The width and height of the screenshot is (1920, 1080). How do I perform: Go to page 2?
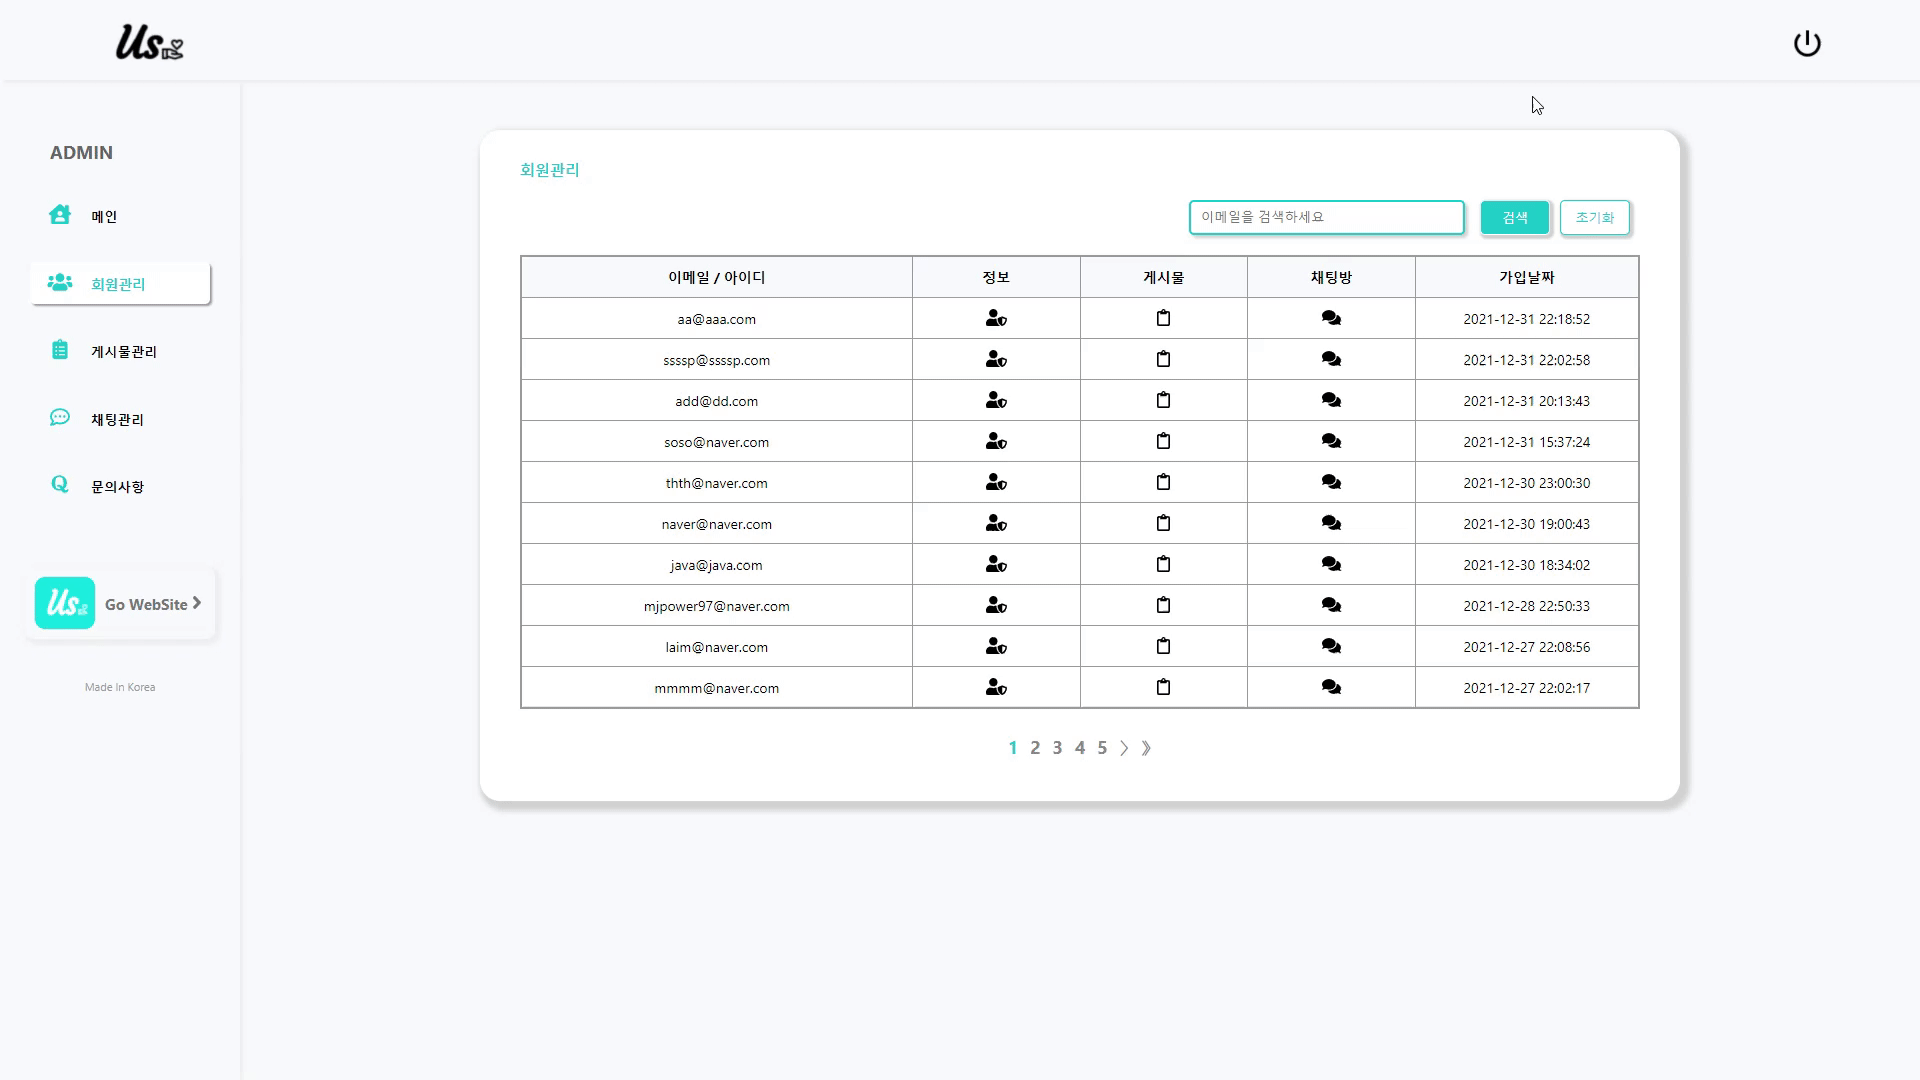[x=1035, y=748]
